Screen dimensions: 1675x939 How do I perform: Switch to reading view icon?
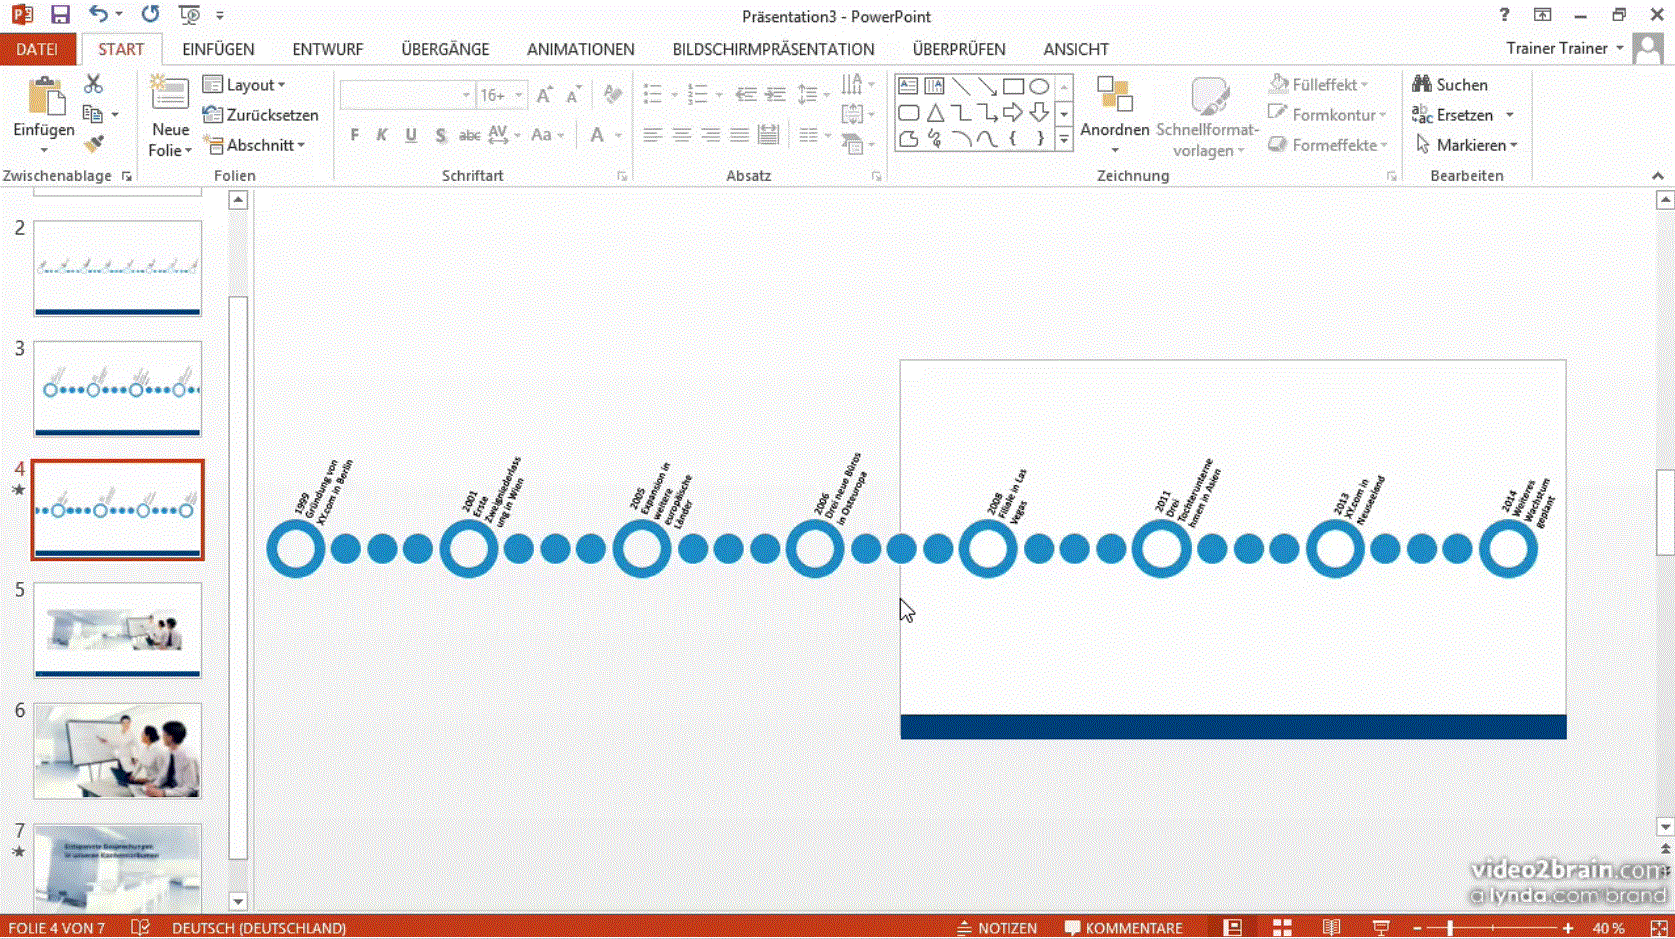point(1331,928)
